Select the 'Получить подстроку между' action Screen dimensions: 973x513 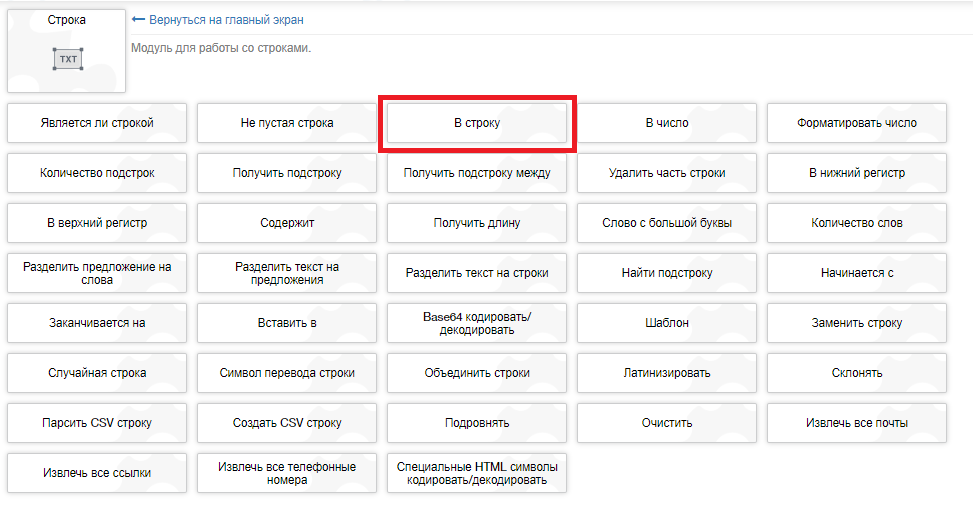(477, 173)
